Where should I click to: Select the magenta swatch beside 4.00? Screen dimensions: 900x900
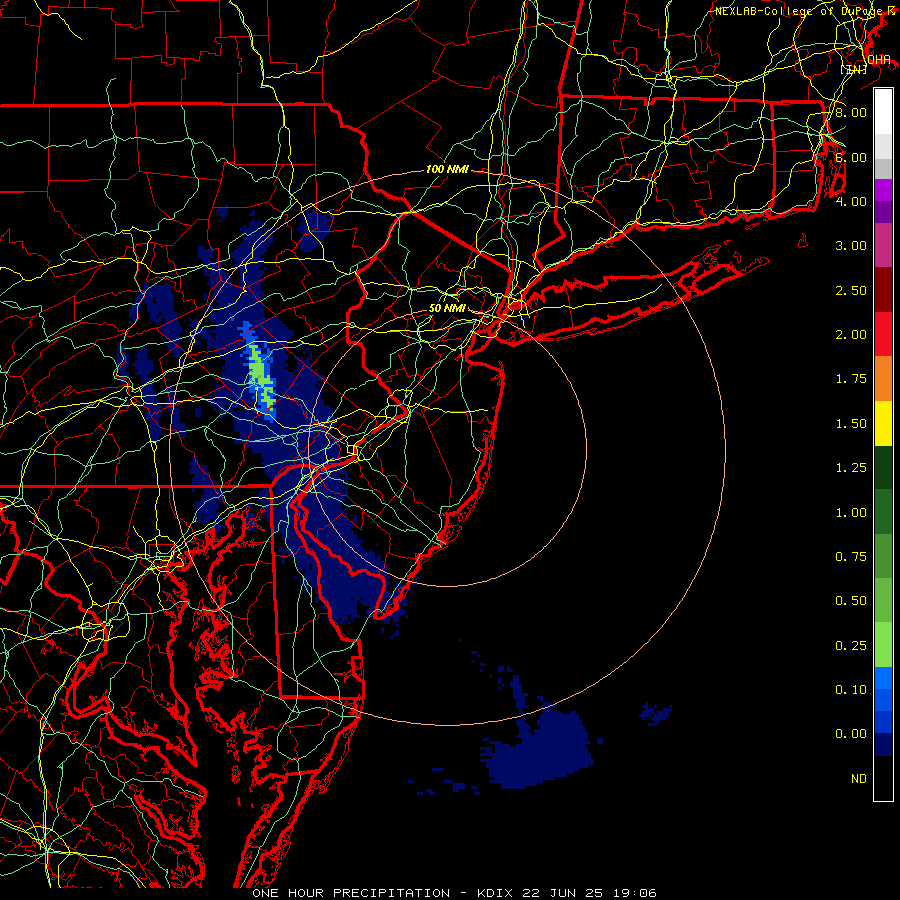pyautogui.click(x=883, y=191)
